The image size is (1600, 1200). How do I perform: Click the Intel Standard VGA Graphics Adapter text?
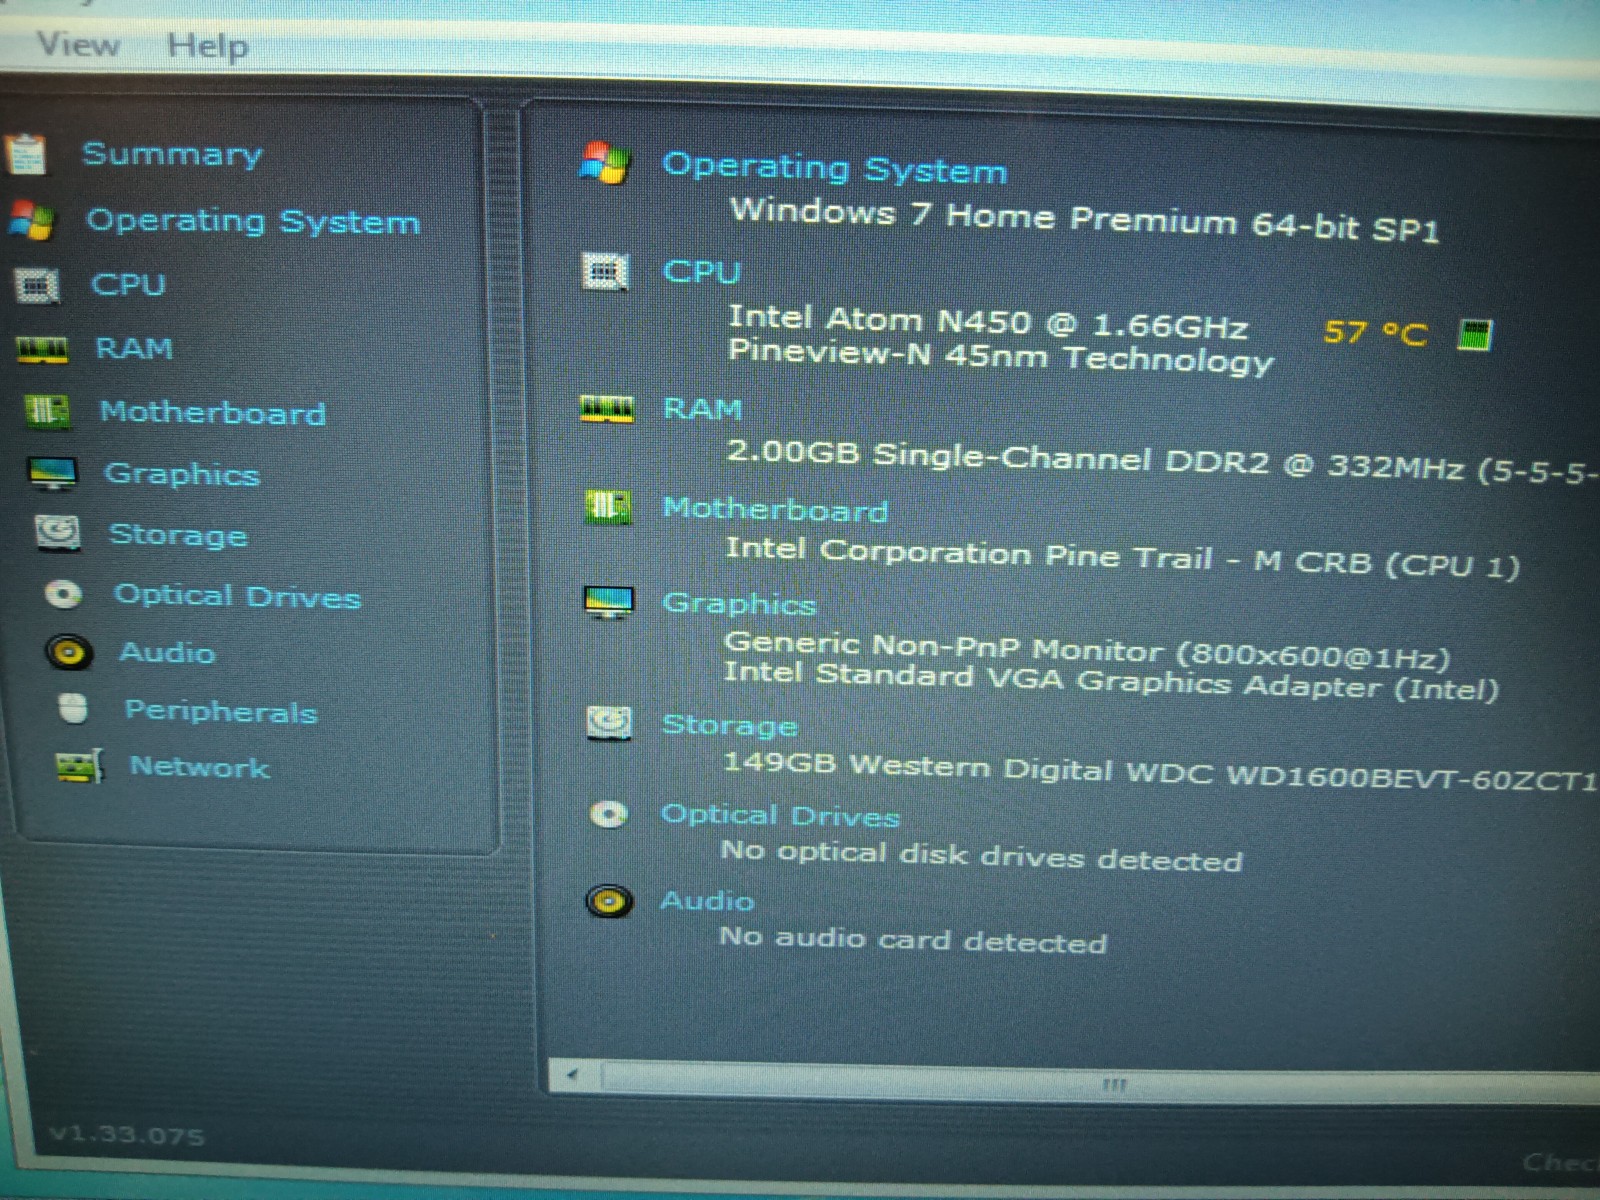click(x=1111, y=681)
